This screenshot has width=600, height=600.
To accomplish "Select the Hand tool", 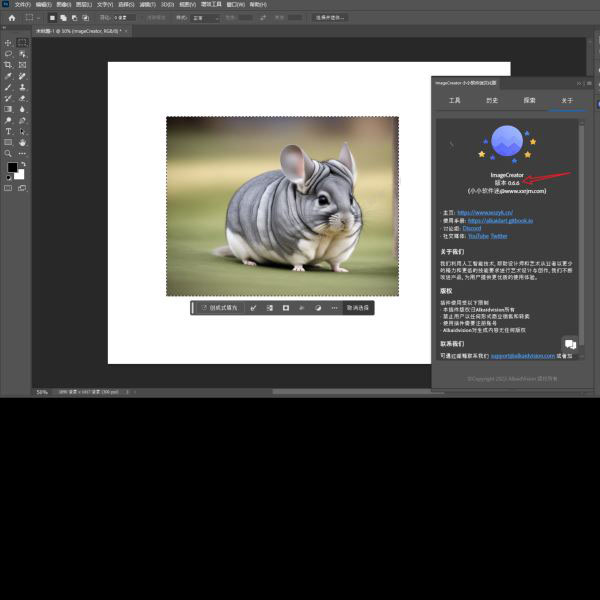I will pos(22,142).
